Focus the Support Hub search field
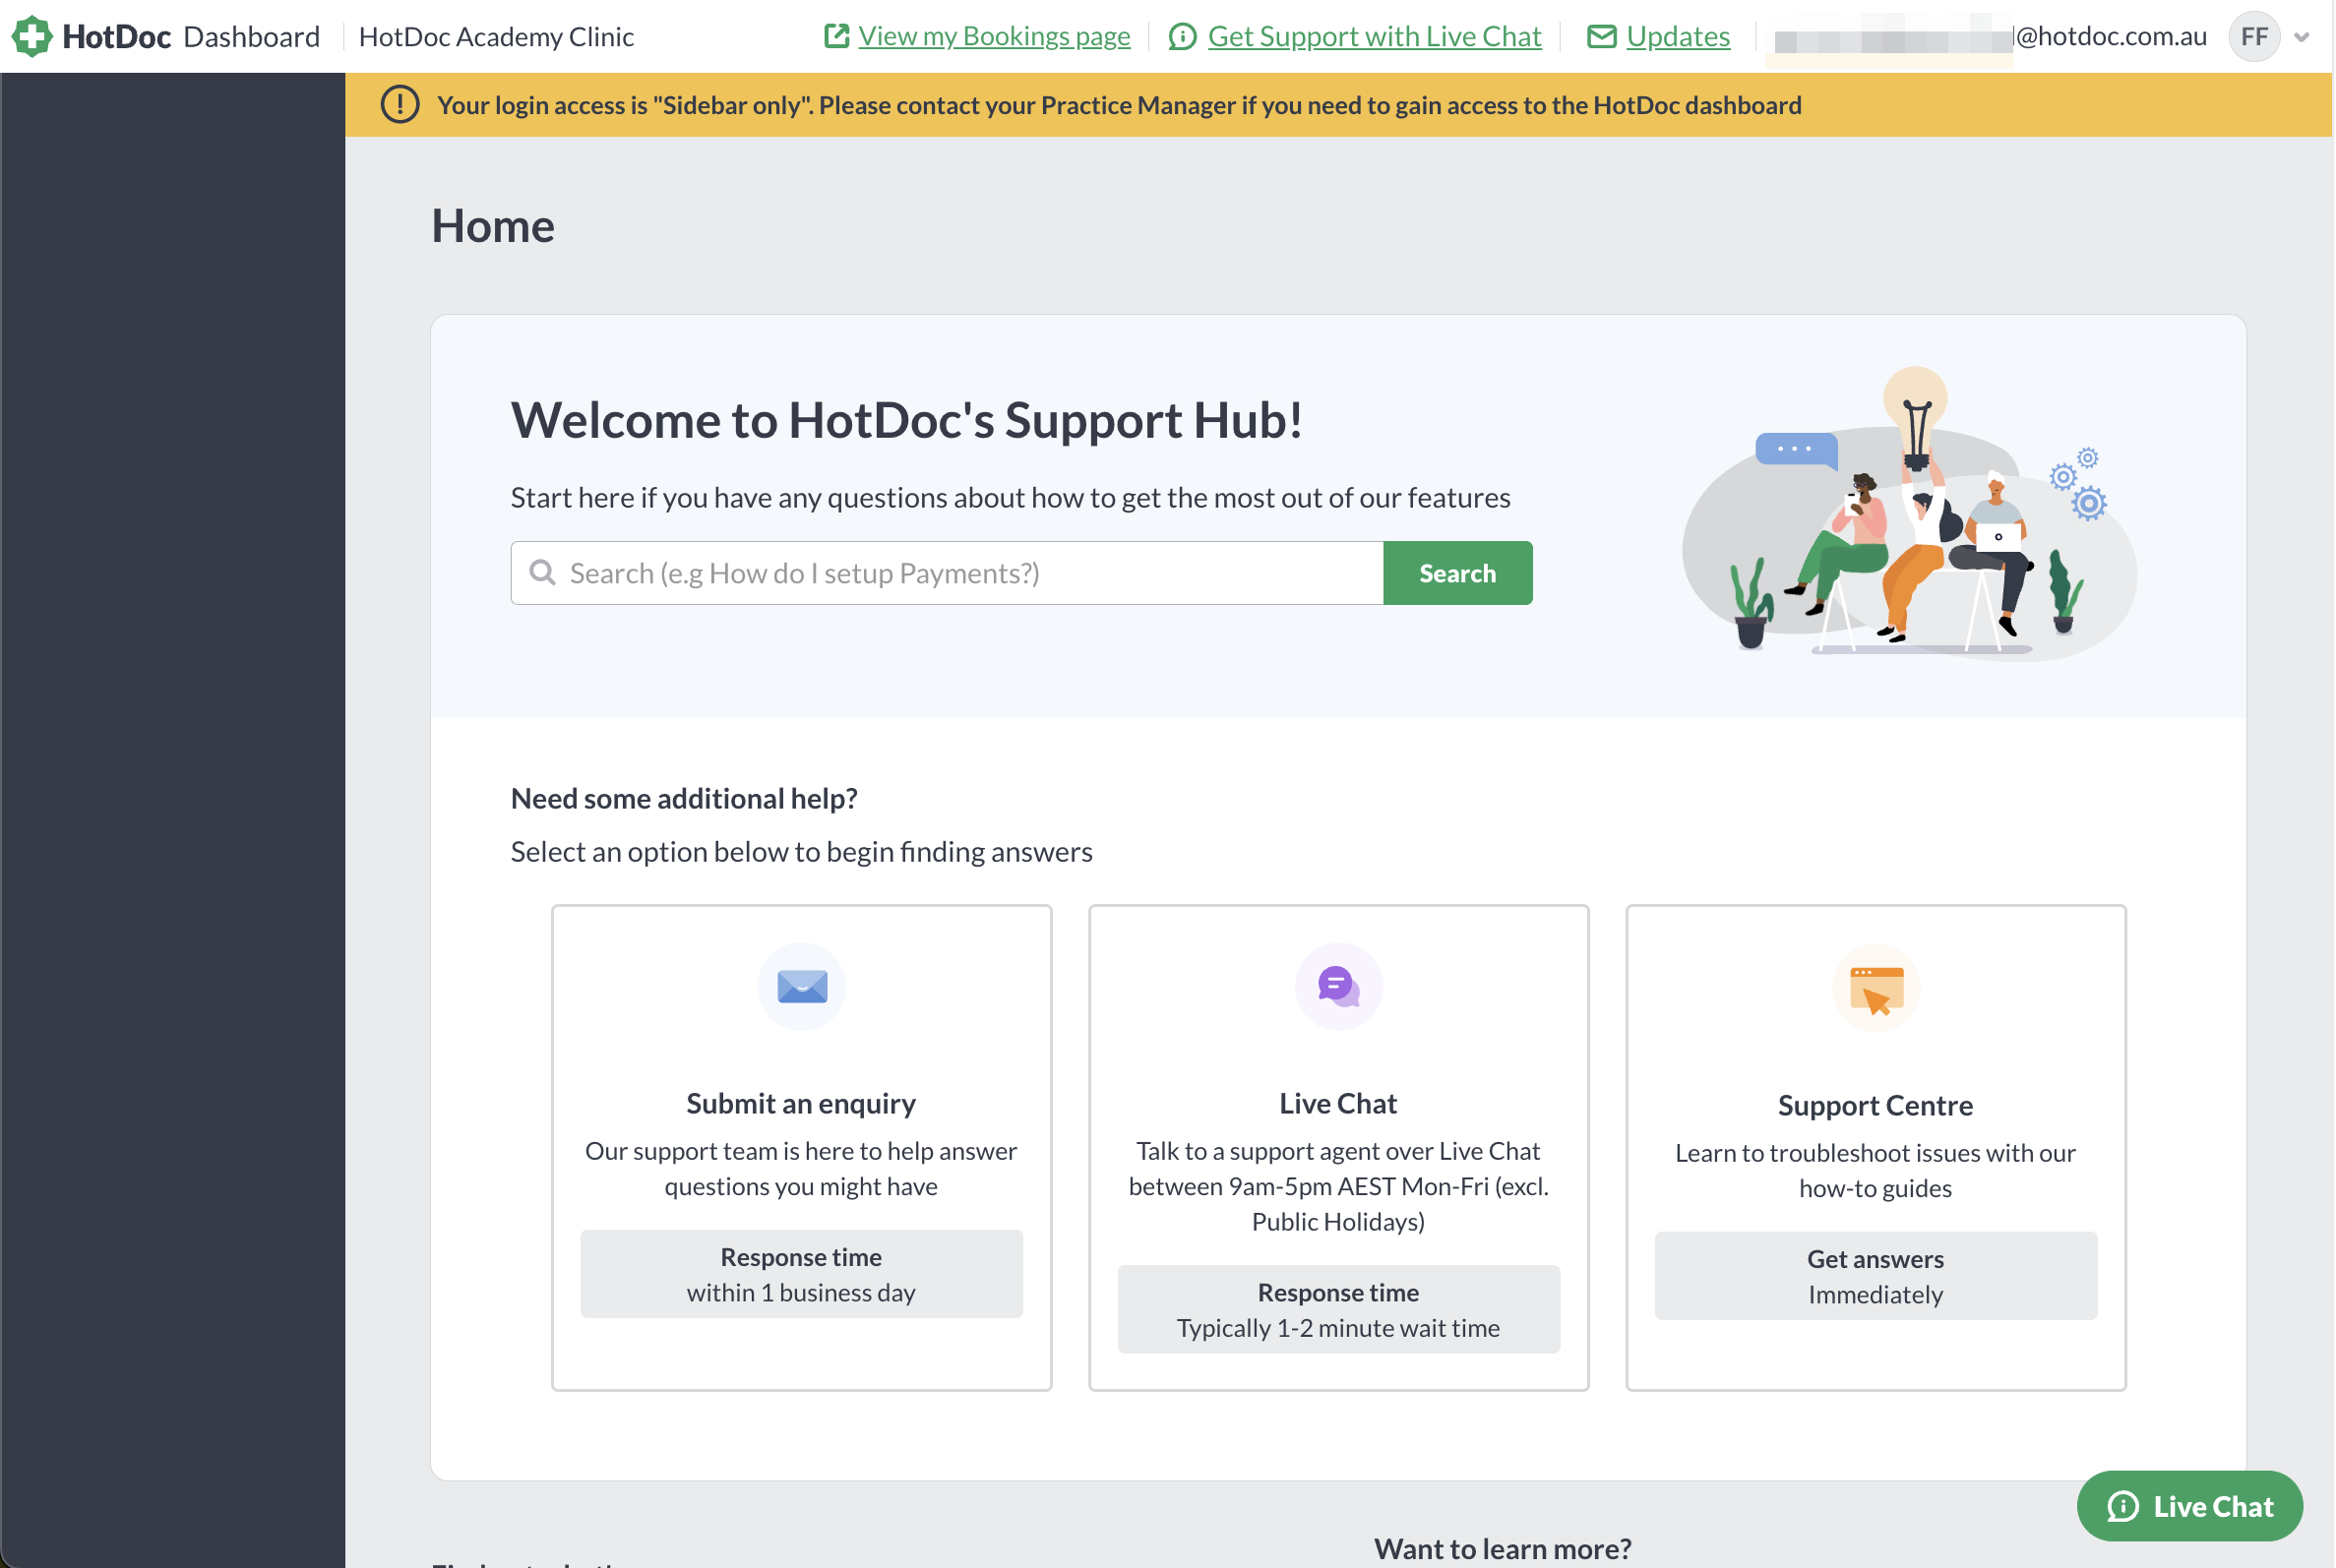This screenshot has height=1568, width=2336. (x=947, y=573)
